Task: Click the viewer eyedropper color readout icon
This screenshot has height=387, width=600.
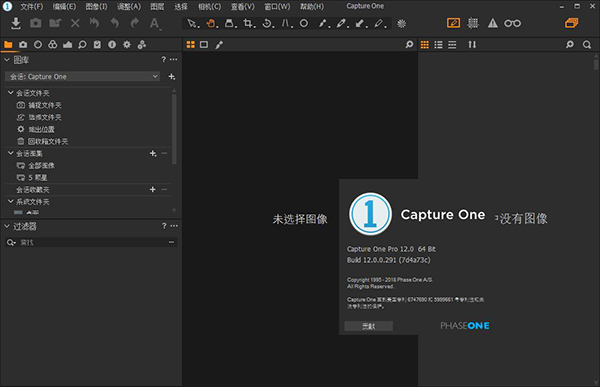Action: tap(219, 45)
